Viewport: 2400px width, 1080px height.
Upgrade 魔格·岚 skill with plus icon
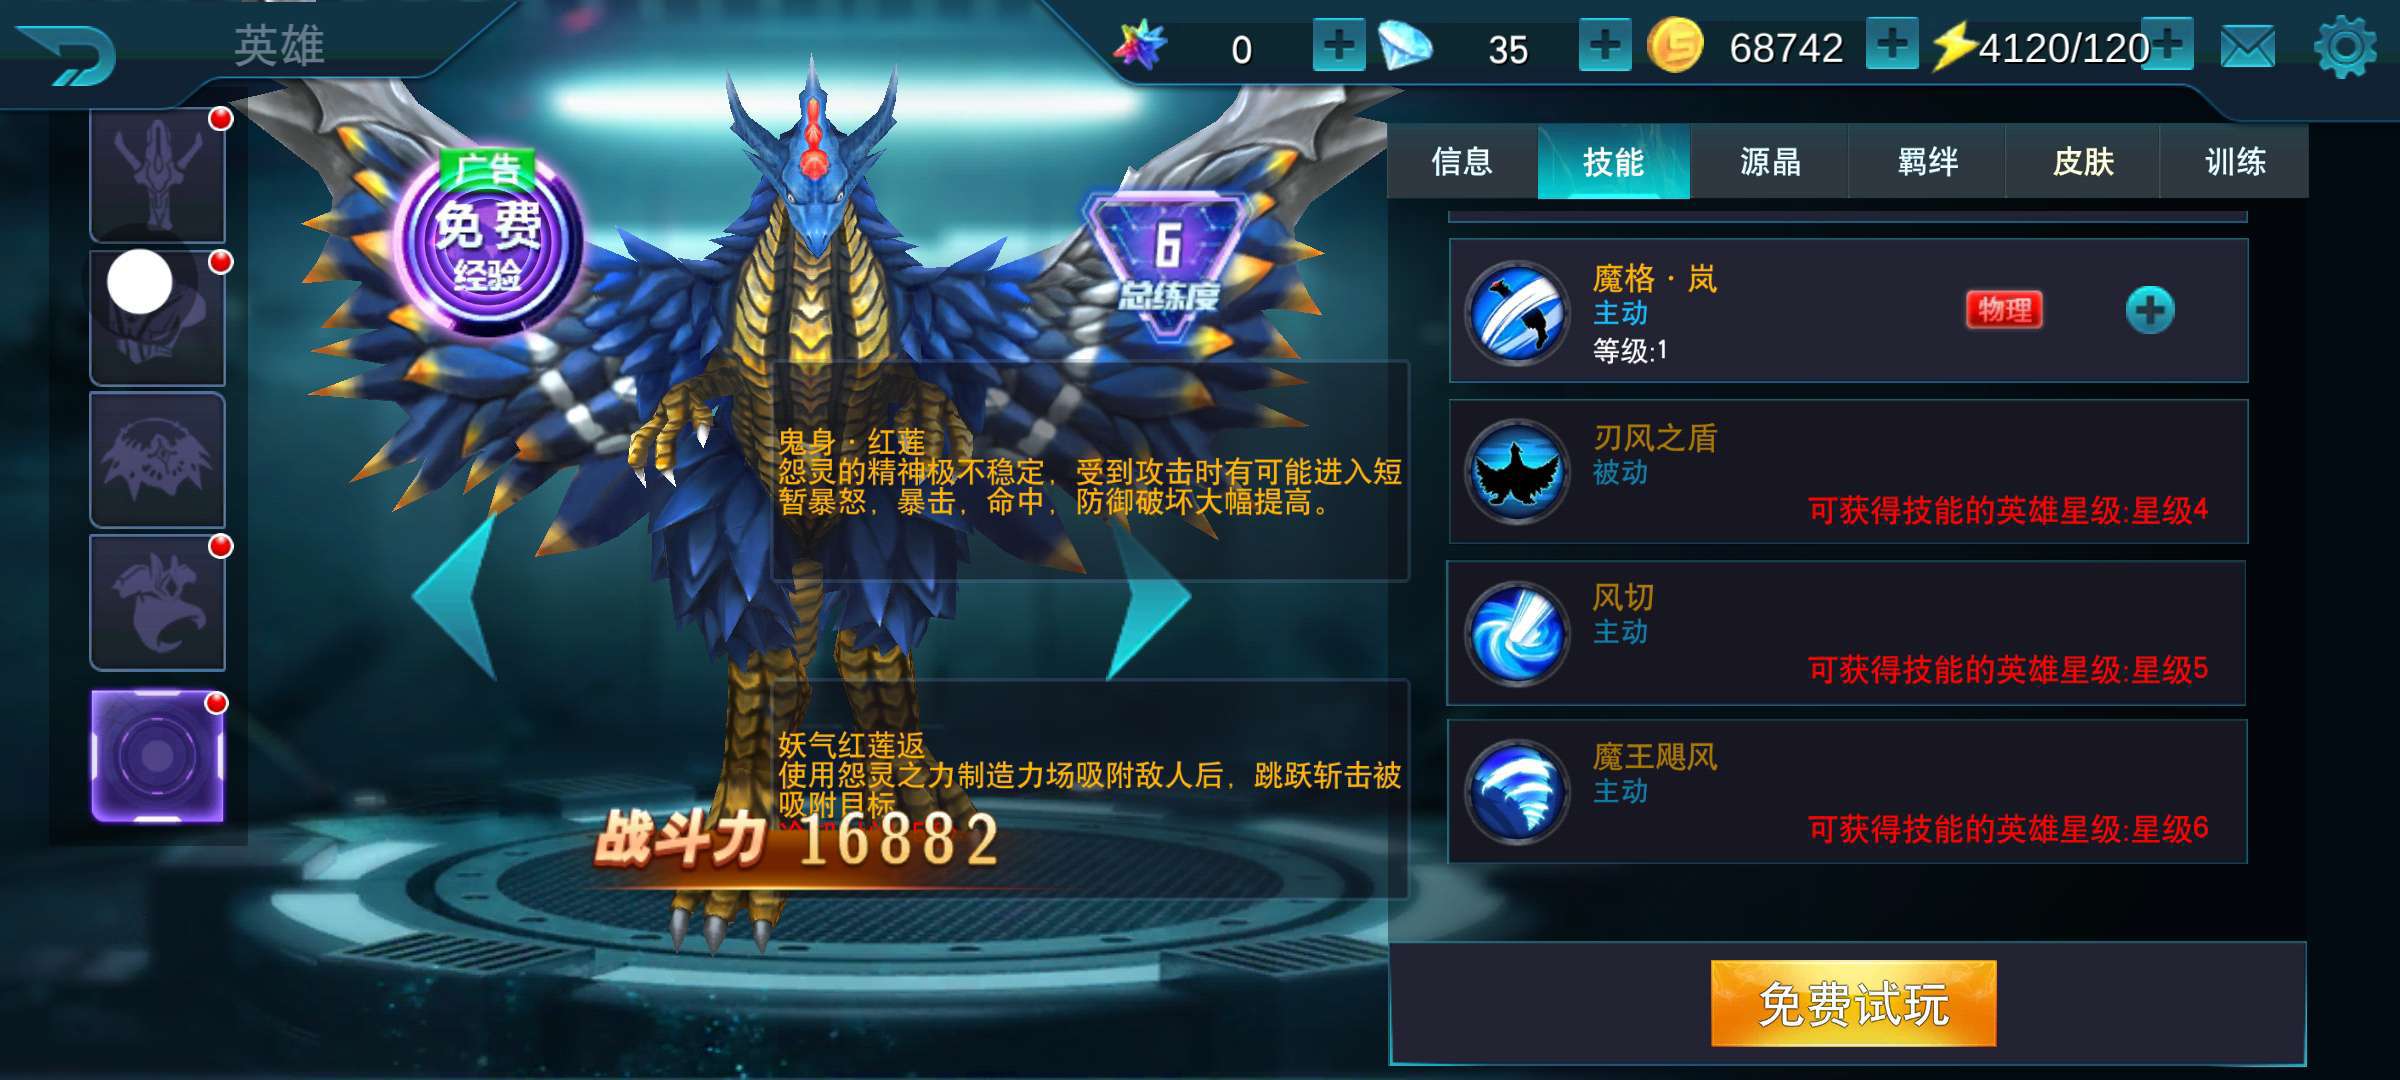click(2150, 310)
